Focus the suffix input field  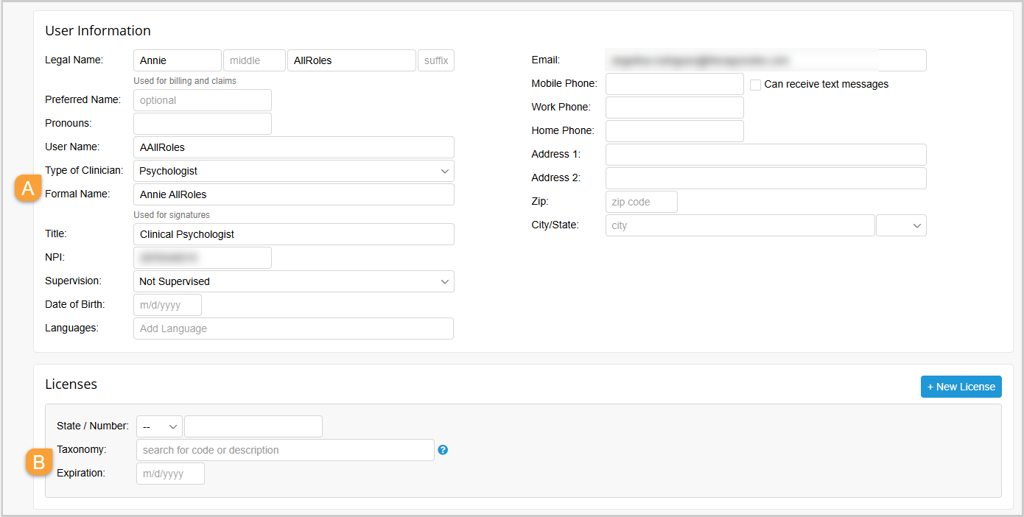436,61
